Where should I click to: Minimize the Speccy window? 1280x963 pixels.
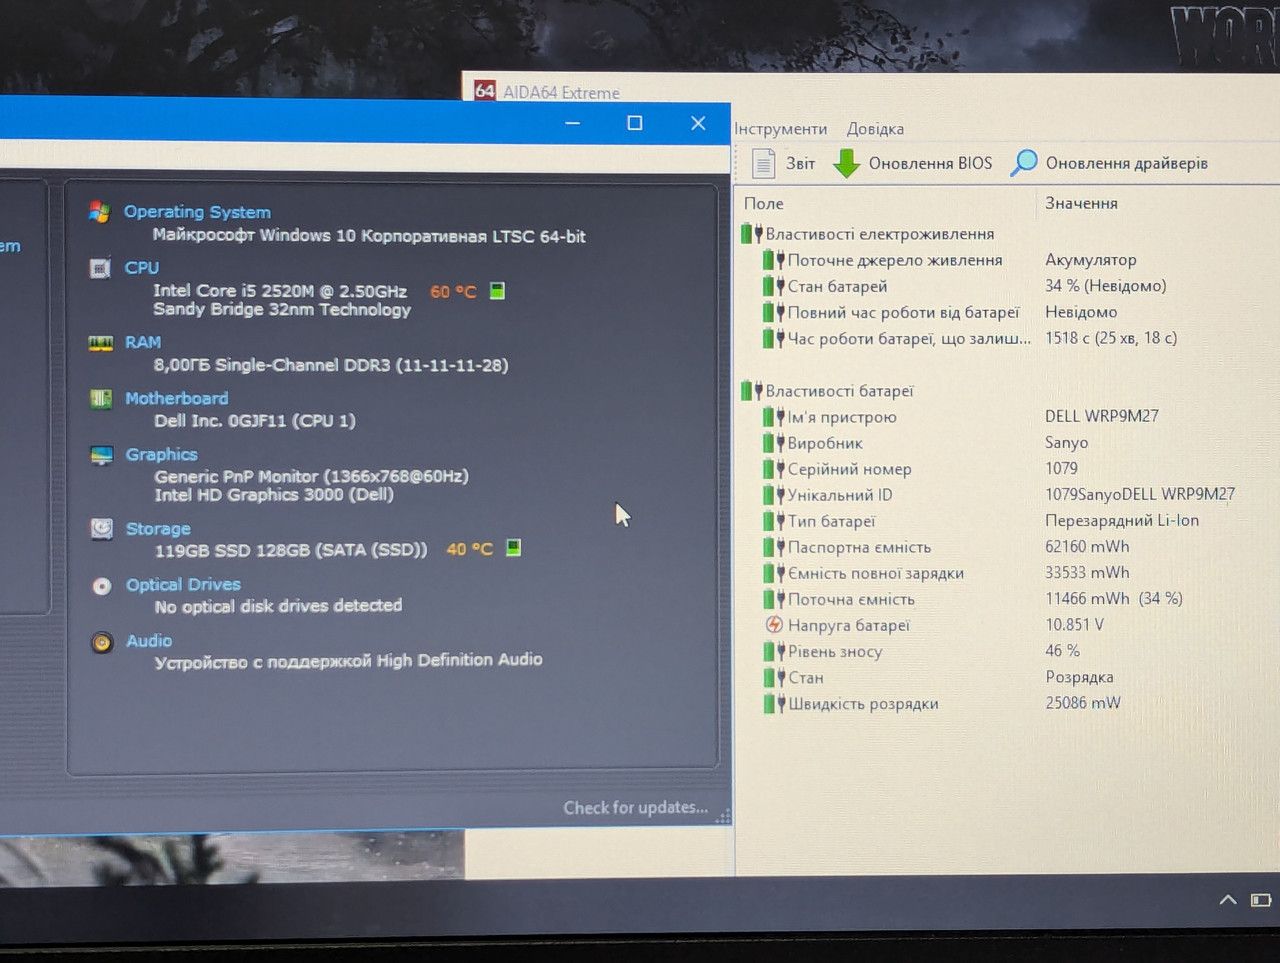coord(573,123)
